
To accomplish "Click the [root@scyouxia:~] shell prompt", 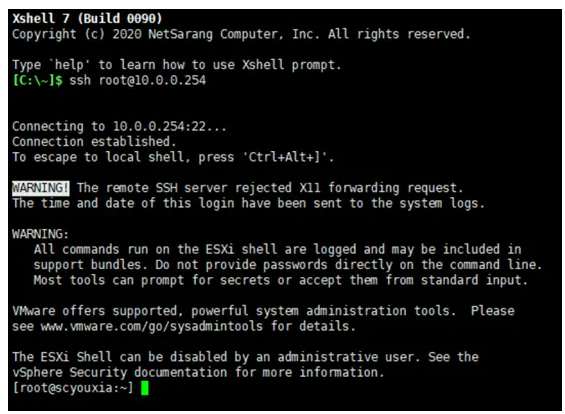I will pyautogui.click(x=73, y=388).
